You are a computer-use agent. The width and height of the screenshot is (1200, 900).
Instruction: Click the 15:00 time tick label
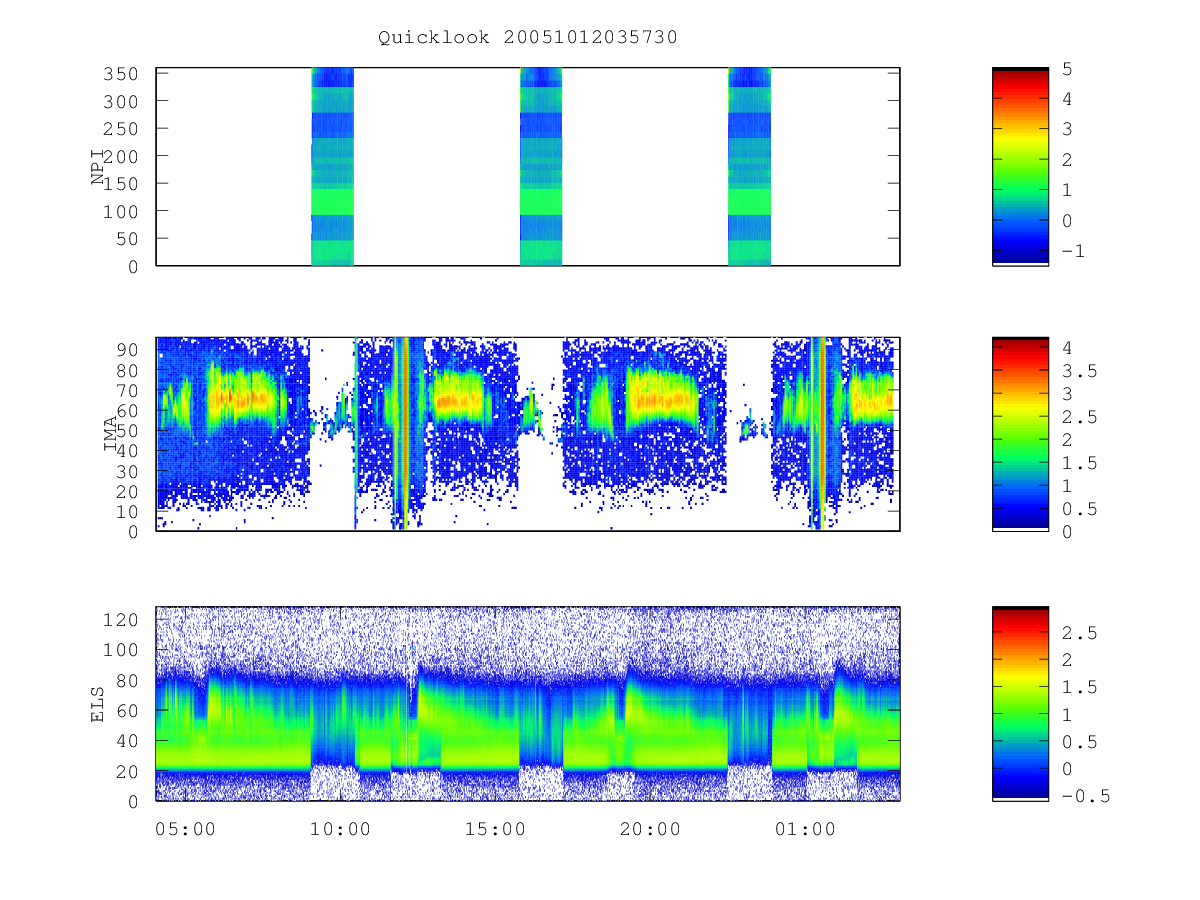[496, 829]
